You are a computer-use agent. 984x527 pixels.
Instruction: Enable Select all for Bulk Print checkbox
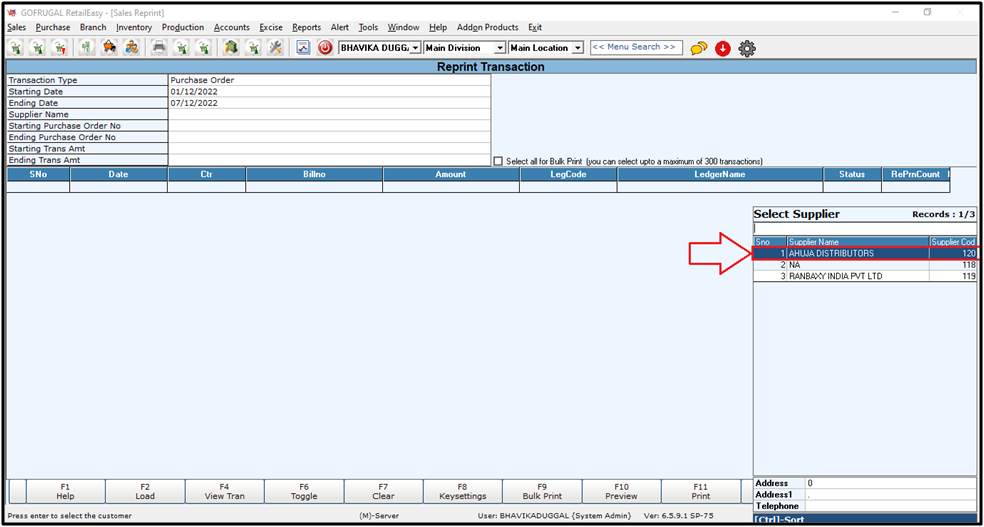[498, 161]
